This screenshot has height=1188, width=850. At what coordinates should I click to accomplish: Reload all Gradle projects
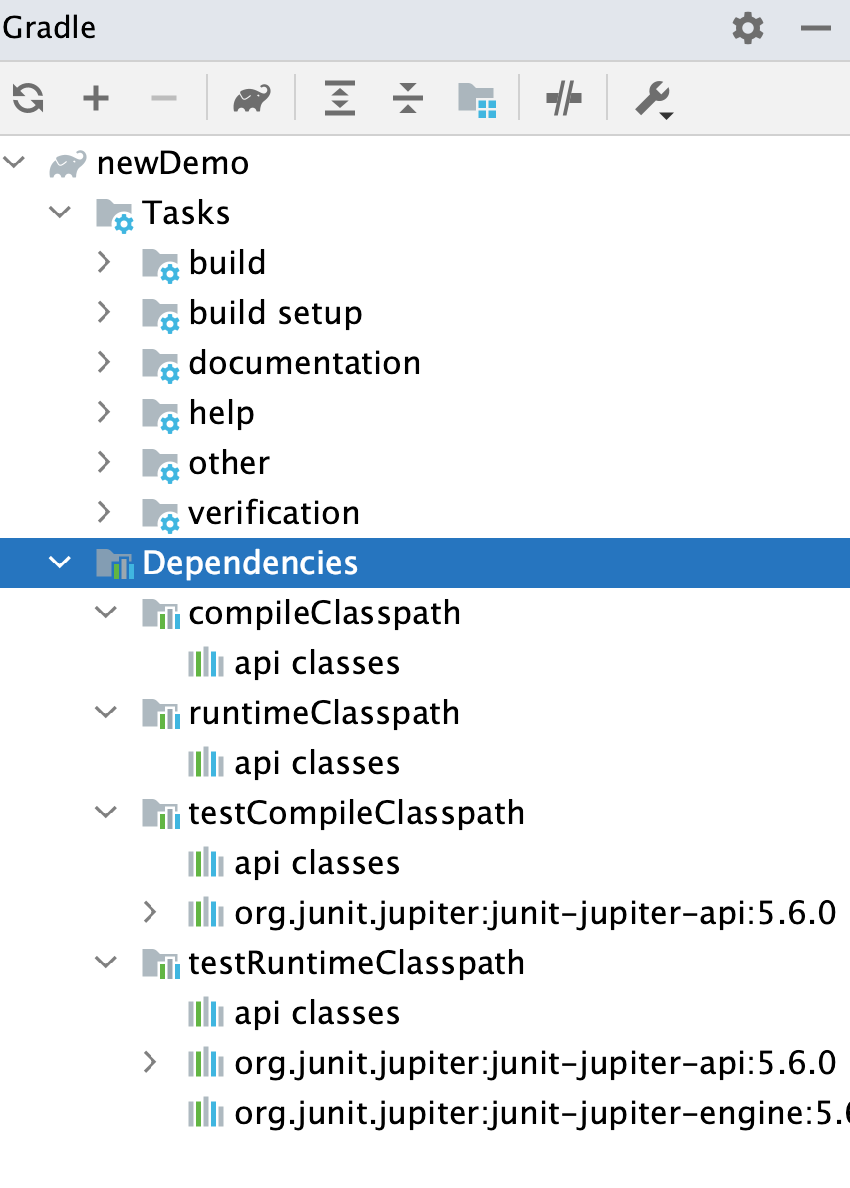[29, 98]
